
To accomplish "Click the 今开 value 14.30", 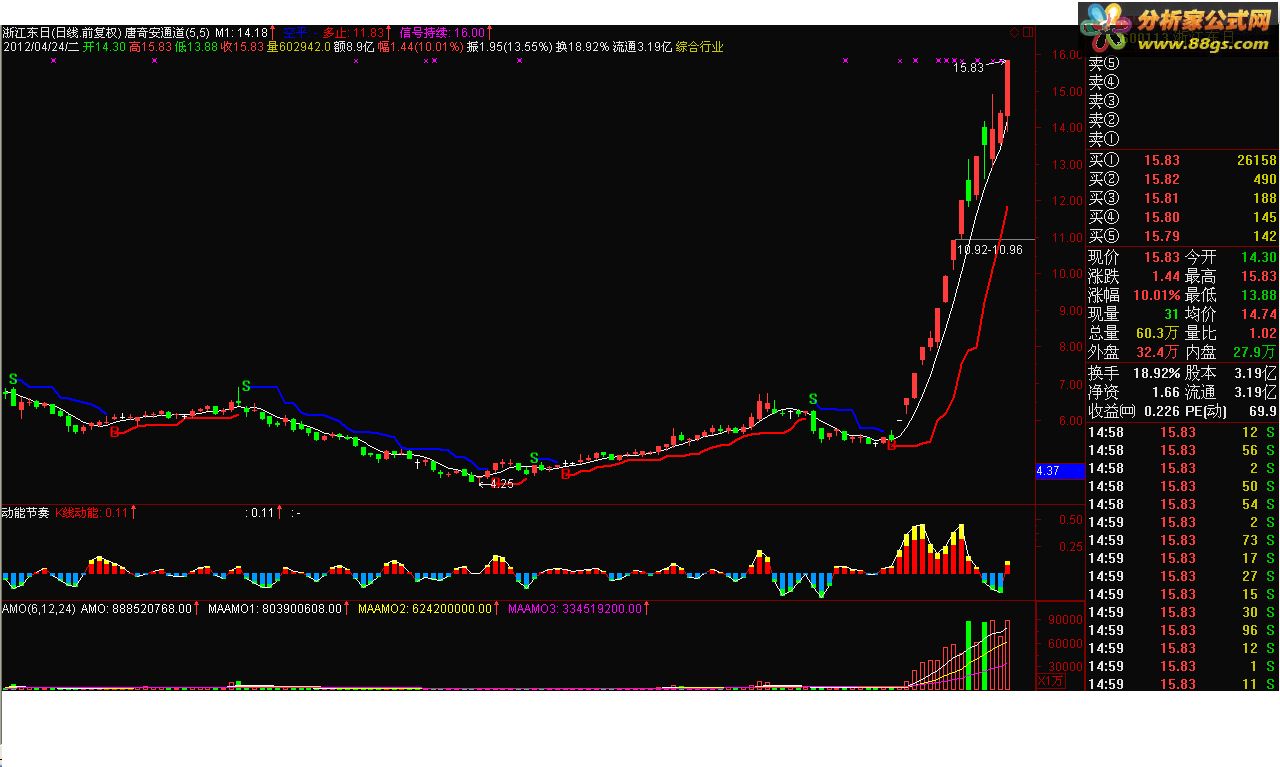I will (x=1257, y=257).
